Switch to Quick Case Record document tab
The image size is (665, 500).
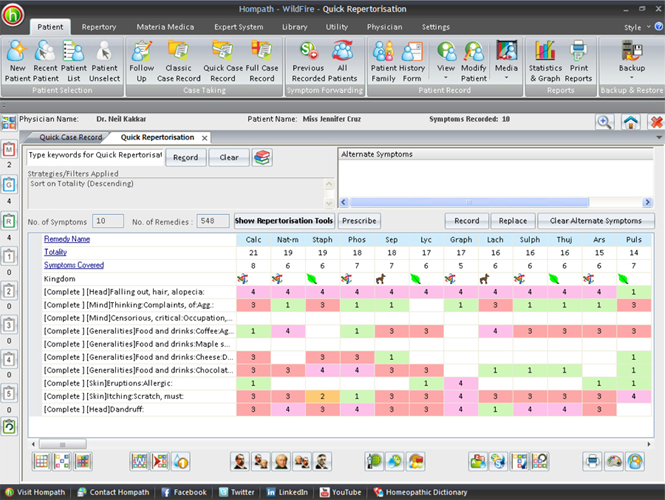click(71, 137)
